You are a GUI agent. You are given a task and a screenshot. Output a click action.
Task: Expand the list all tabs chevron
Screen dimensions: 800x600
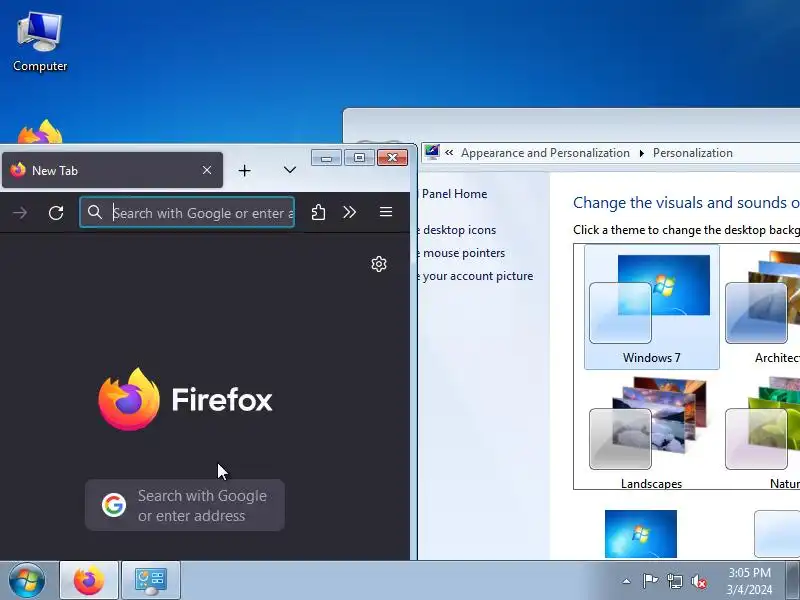pyautogui.click(x=290, y=170)
